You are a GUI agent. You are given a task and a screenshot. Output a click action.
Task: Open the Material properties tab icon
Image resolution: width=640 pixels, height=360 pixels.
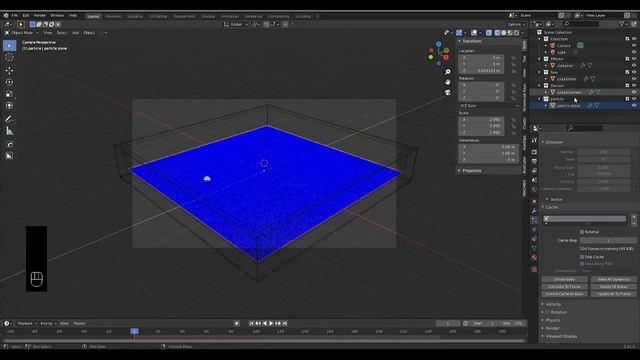point(534,258)
